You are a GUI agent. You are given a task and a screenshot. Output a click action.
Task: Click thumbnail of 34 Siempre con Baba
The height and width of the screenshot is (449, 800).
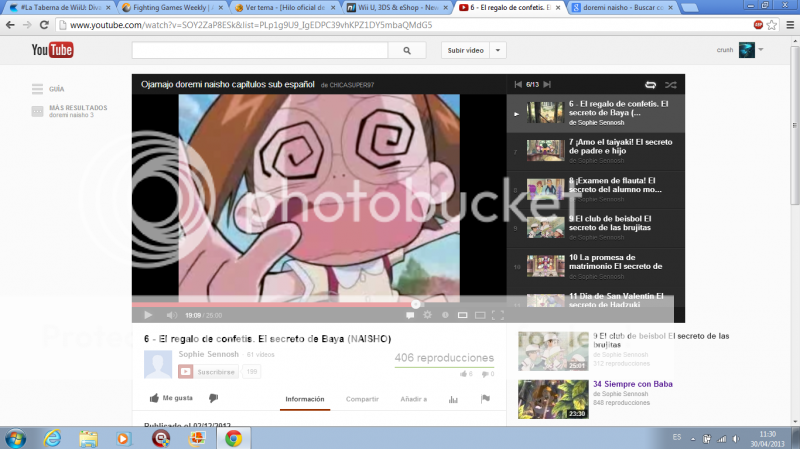tap(553, 399)
